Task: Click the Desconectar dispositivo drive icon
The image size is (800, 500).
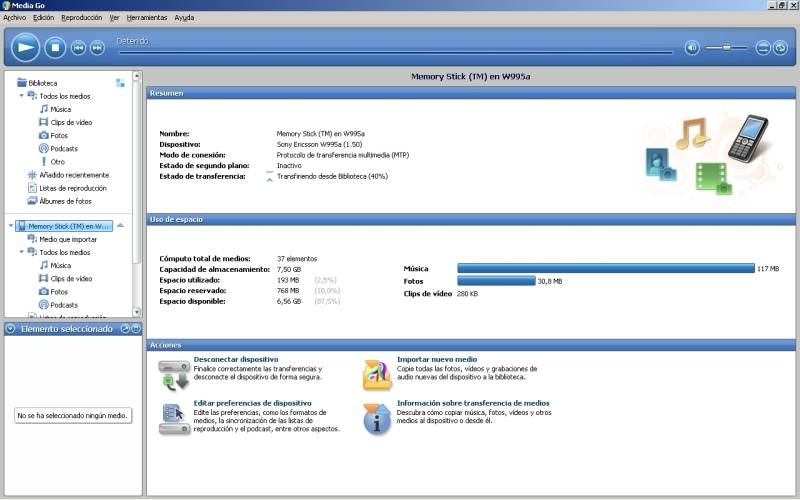Action: pyautogui.click(x=174, y=374)
